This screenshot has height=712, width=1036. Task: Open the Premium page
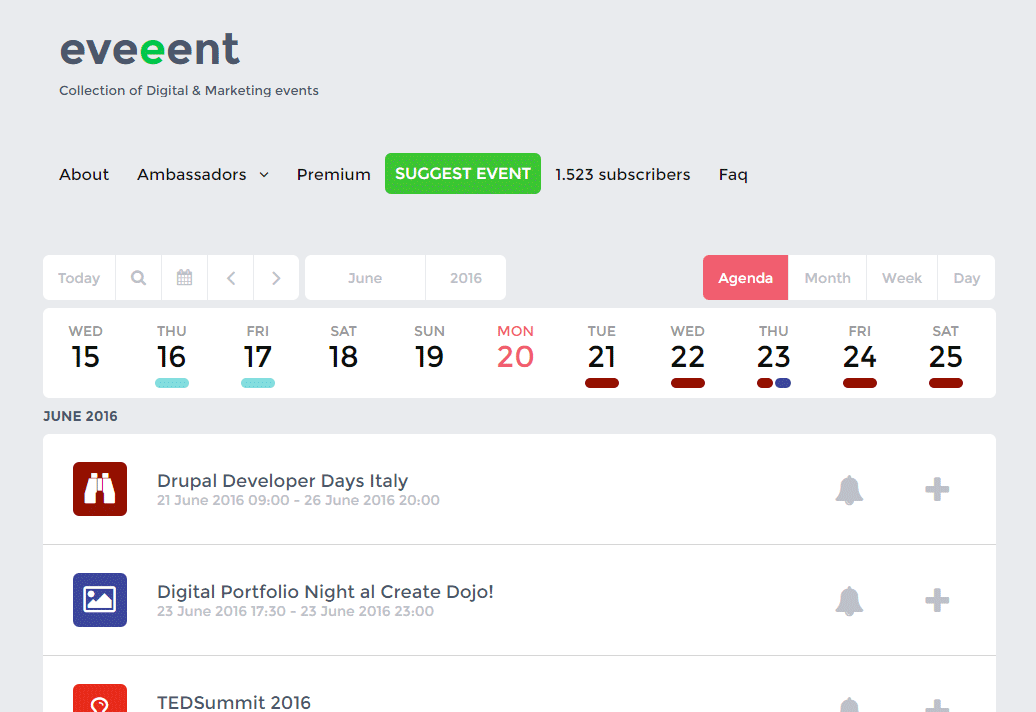pos(334,174)
